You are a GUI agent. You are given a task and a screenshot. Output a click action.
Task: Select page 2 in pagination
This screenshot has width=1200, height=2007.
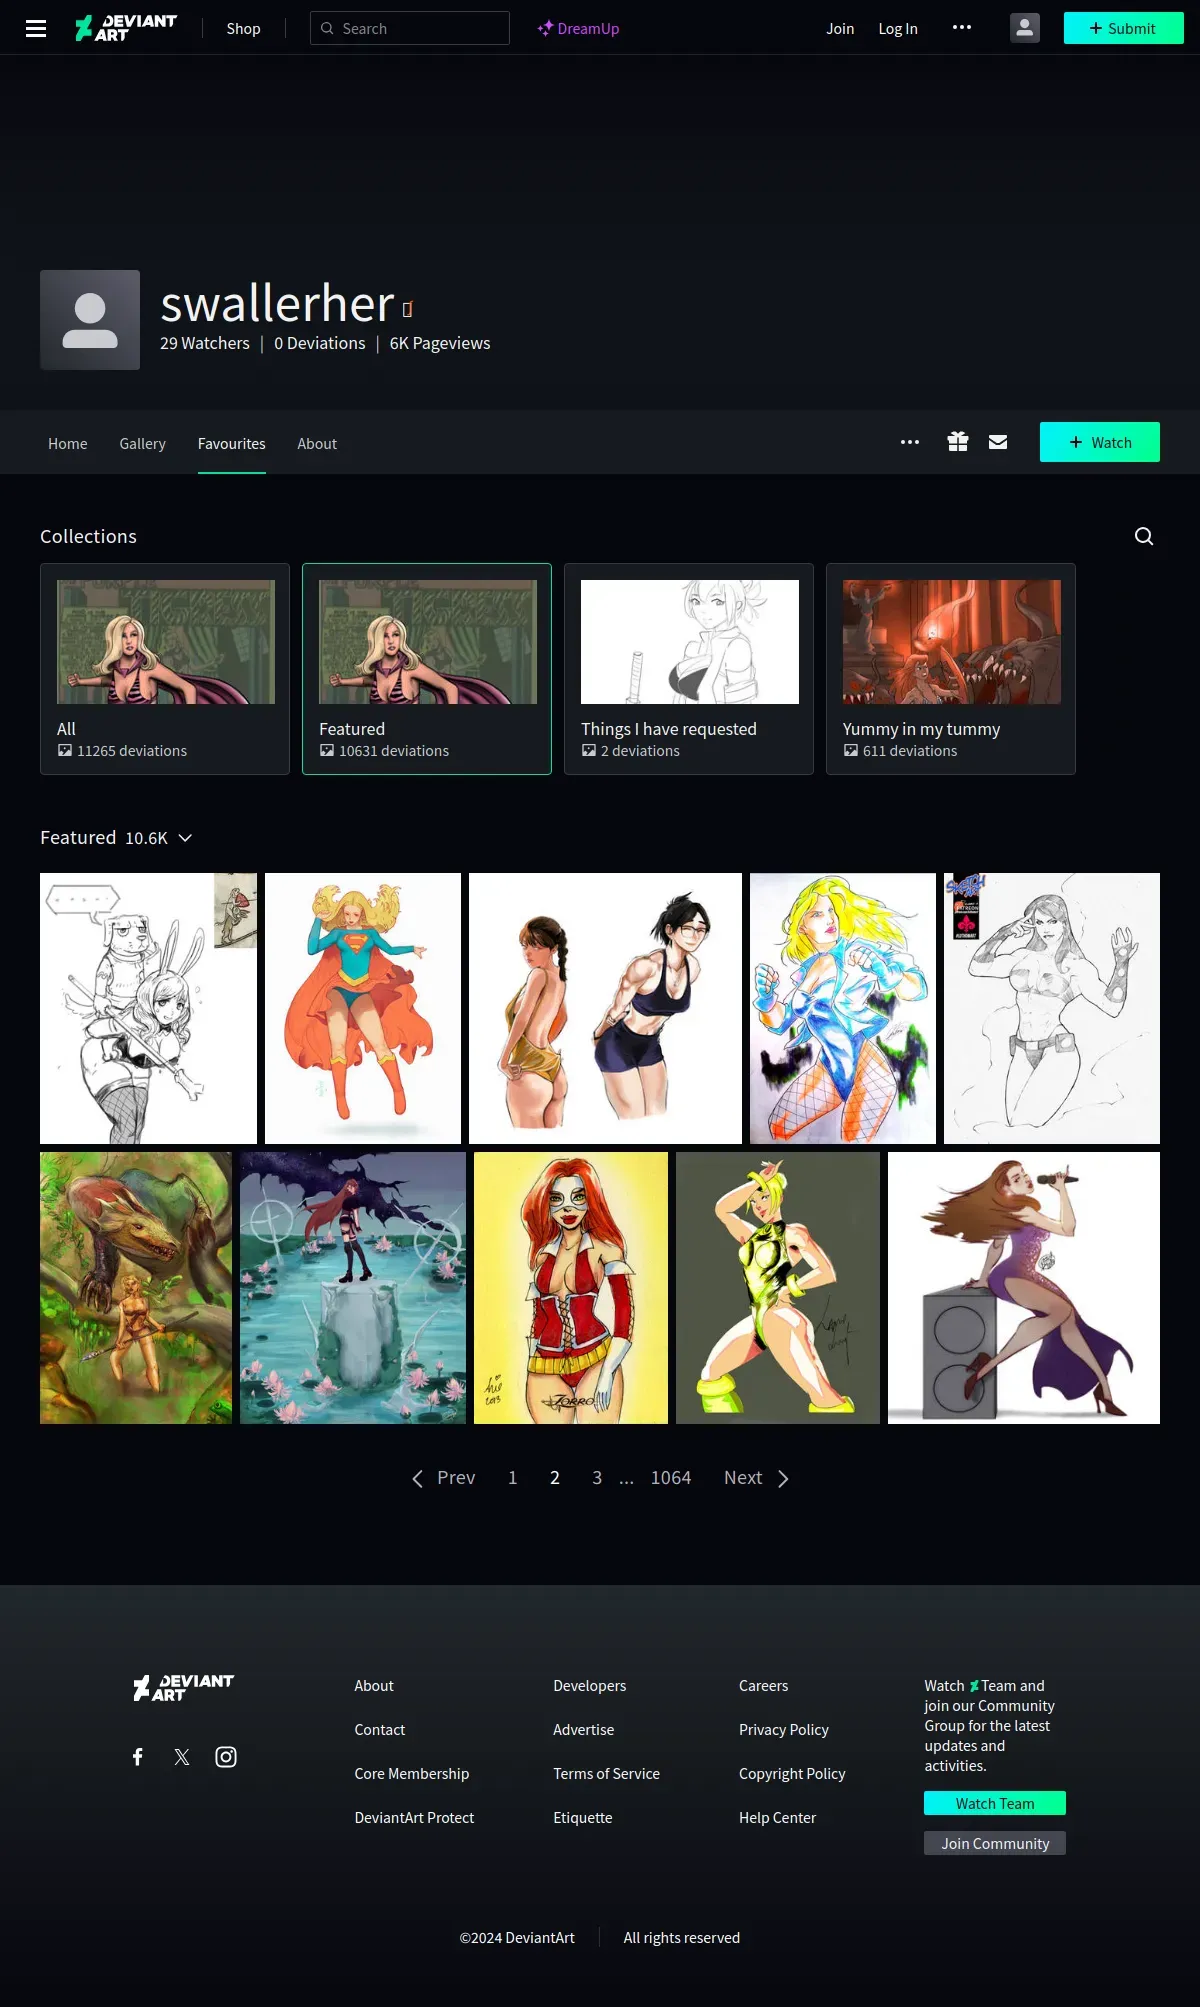tap(555, 1478)
